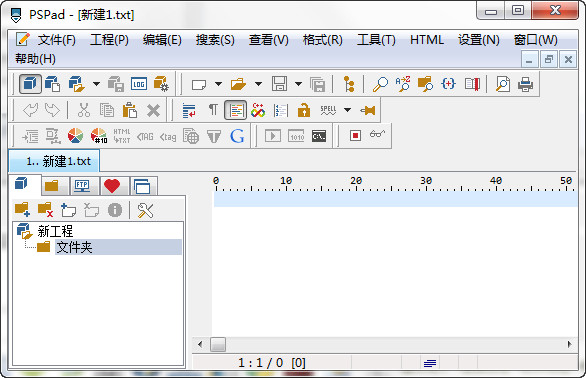This screenshot has height=378, width=586.
Task: Open the 帮助(H) menu
Action: [x=36, y=59]
